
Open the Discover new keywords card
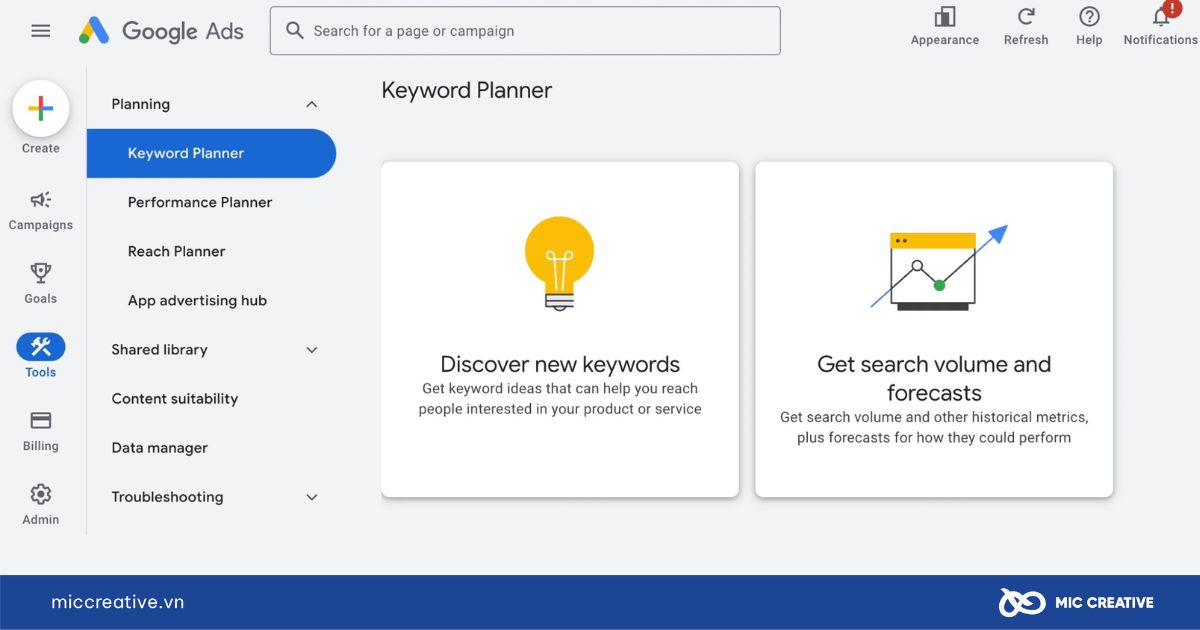pos(560,329)
